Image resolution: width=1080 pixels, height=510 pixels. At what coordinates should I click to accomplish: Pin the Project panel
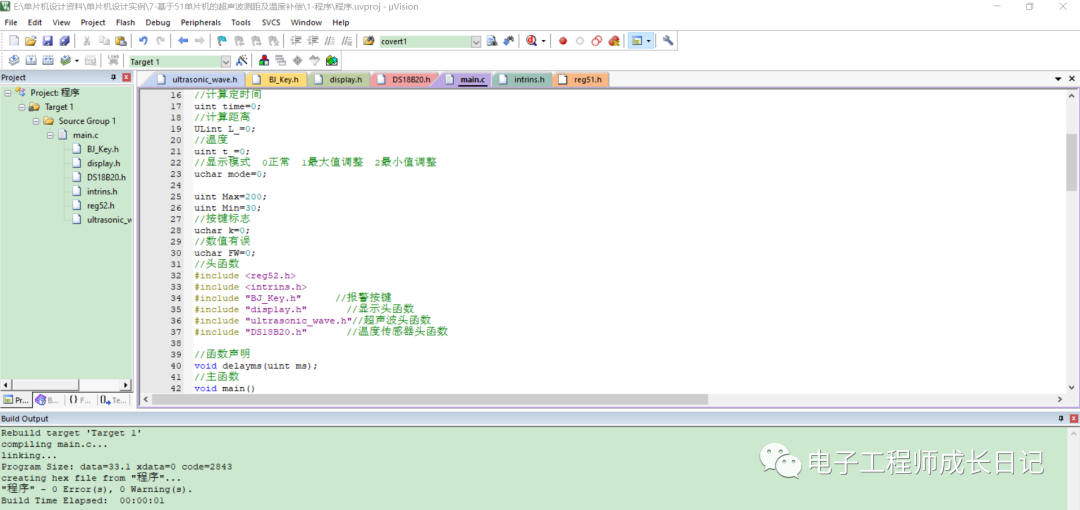pos(114,78)
